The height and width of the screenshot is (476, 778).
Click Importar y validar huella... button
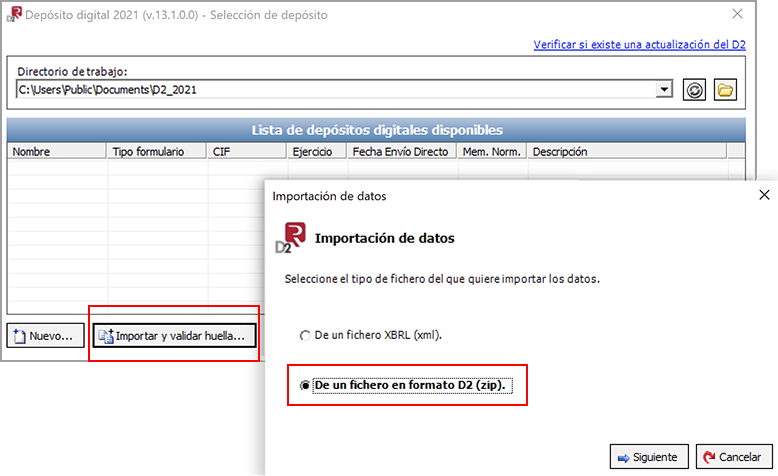(174, 336)
